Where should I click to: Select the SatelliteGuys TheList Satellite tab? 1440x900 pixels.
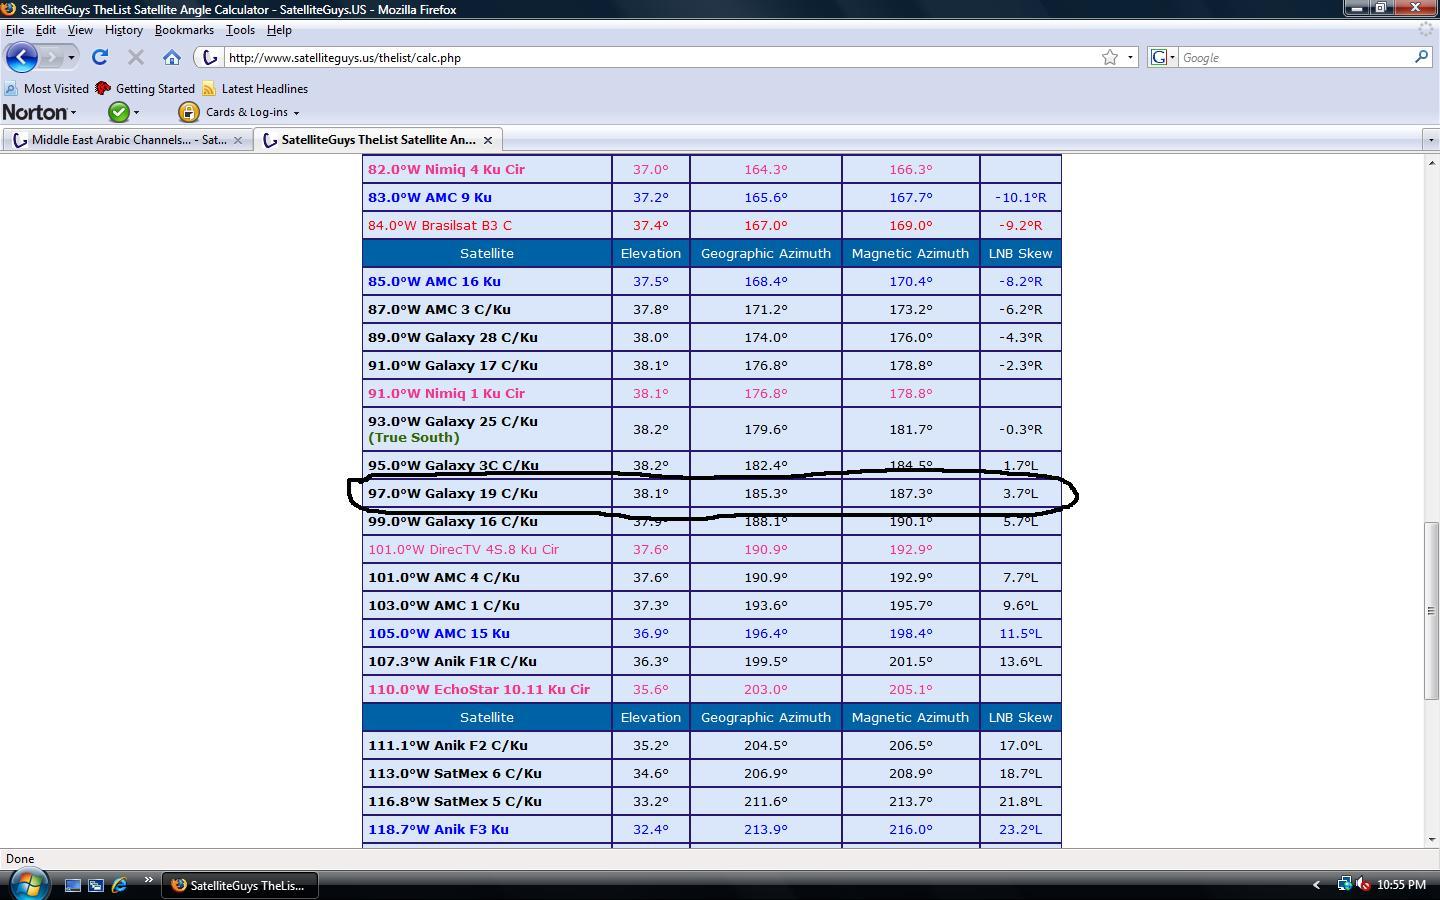(377, 140)
